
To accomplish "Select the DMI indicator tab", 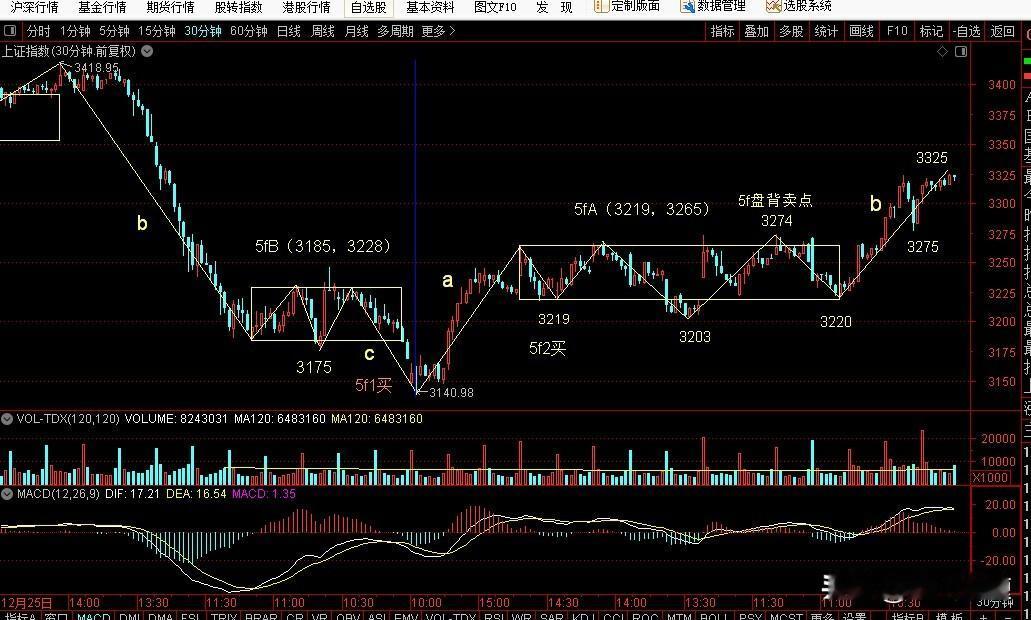I will (130, 616).
